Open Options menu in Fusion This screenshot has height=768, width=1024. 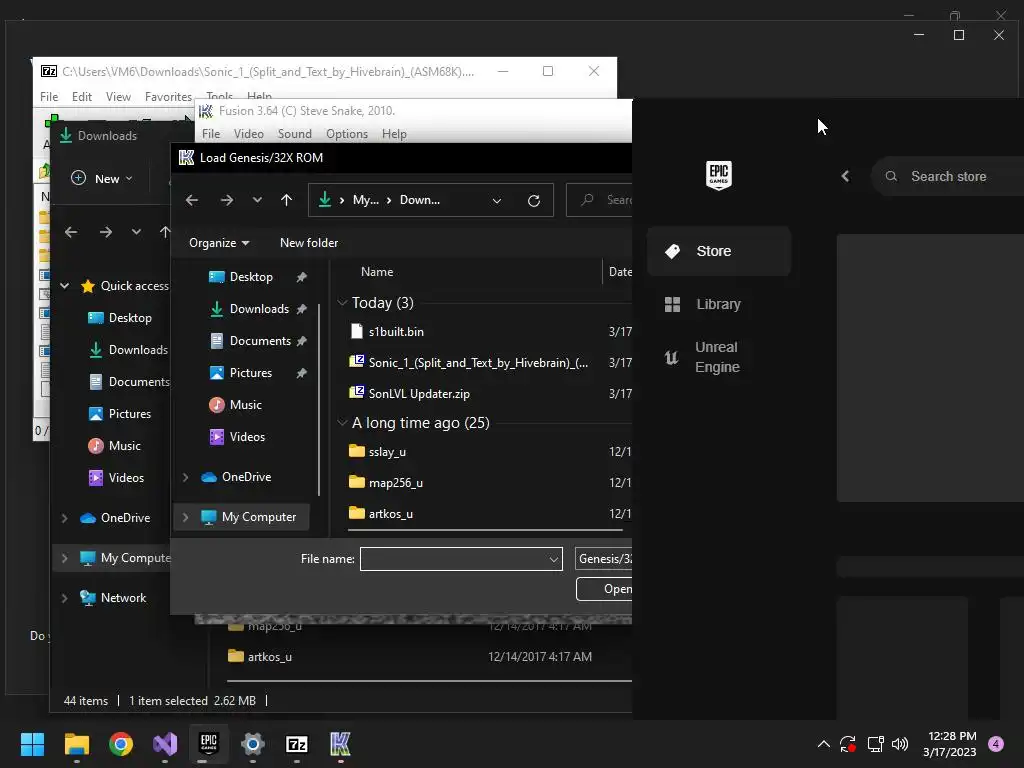tap(347, 134)
